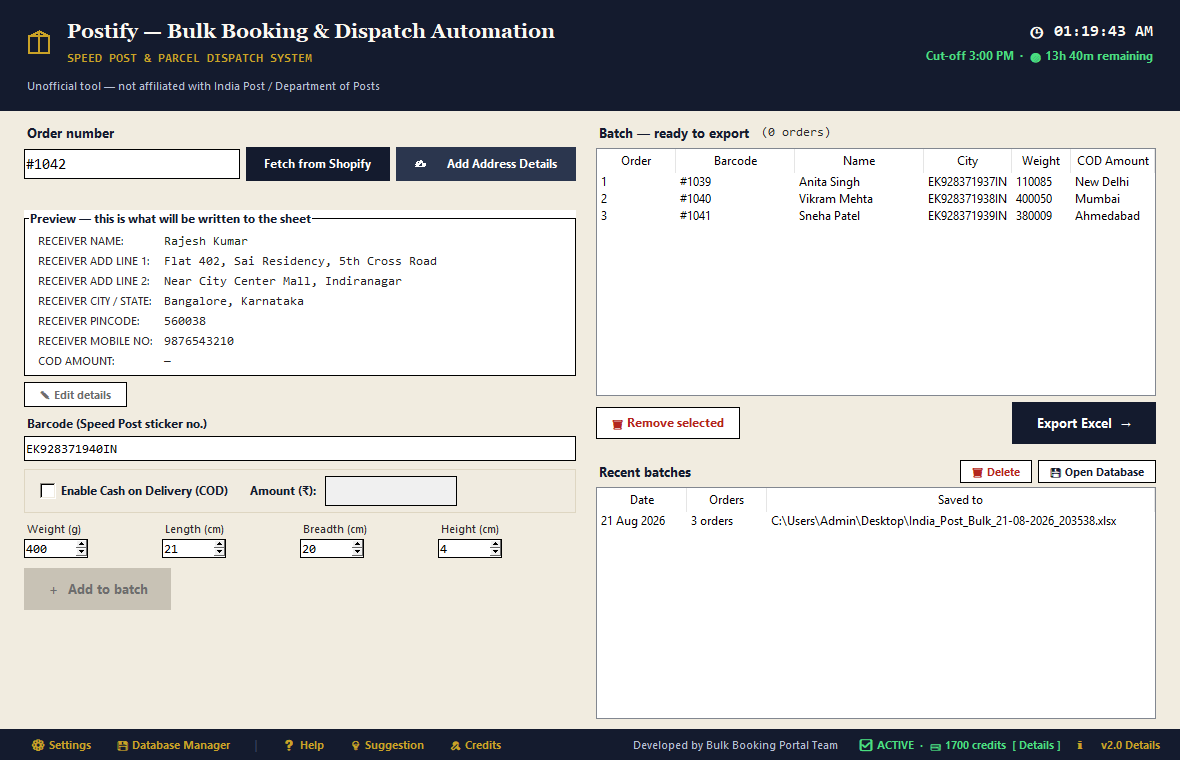This screenshot has width=1180, height=760.
Task: Click the ACTIVE license status indicator
Action: pos(887,745)
